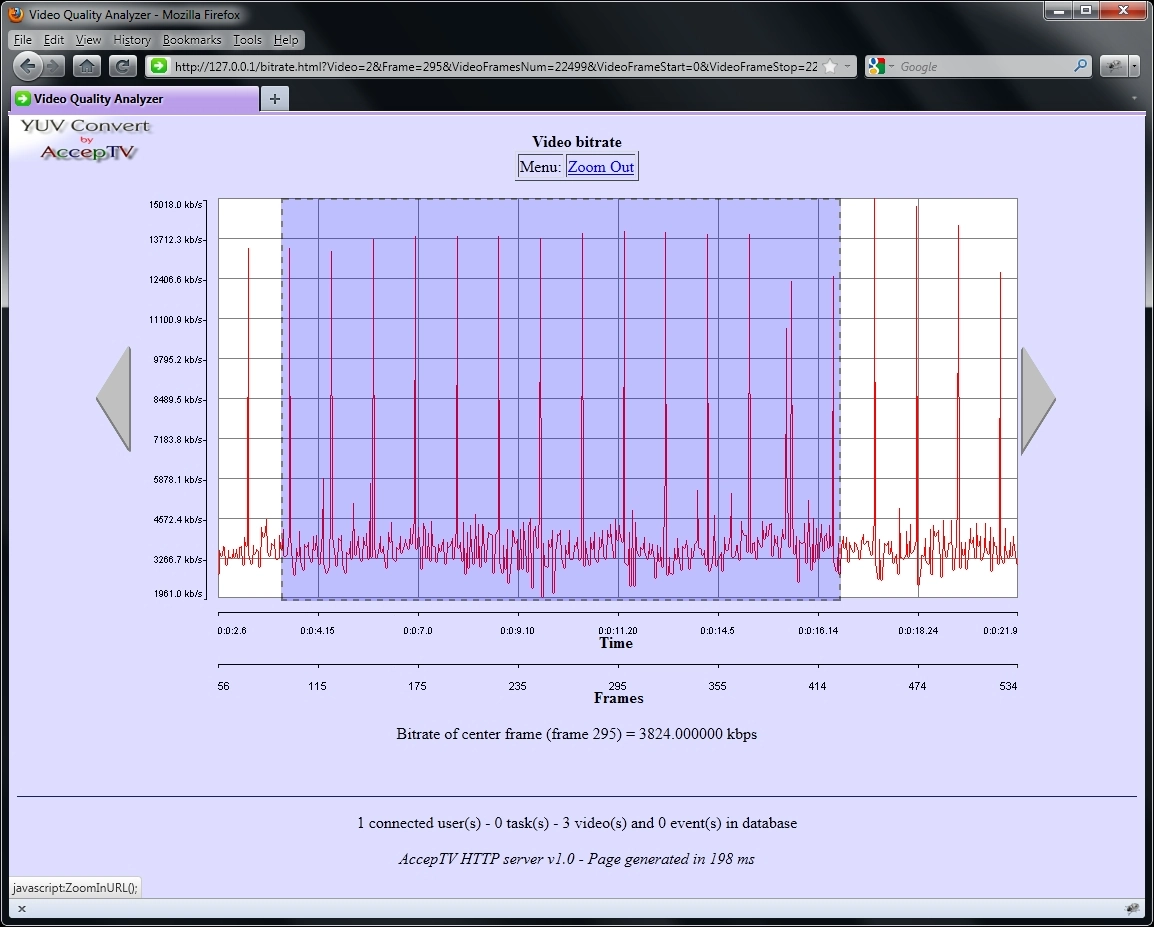Close the status bar with the x button
Image resolution: width=1154 pixels, height=927 pixels.
(21, 909)
